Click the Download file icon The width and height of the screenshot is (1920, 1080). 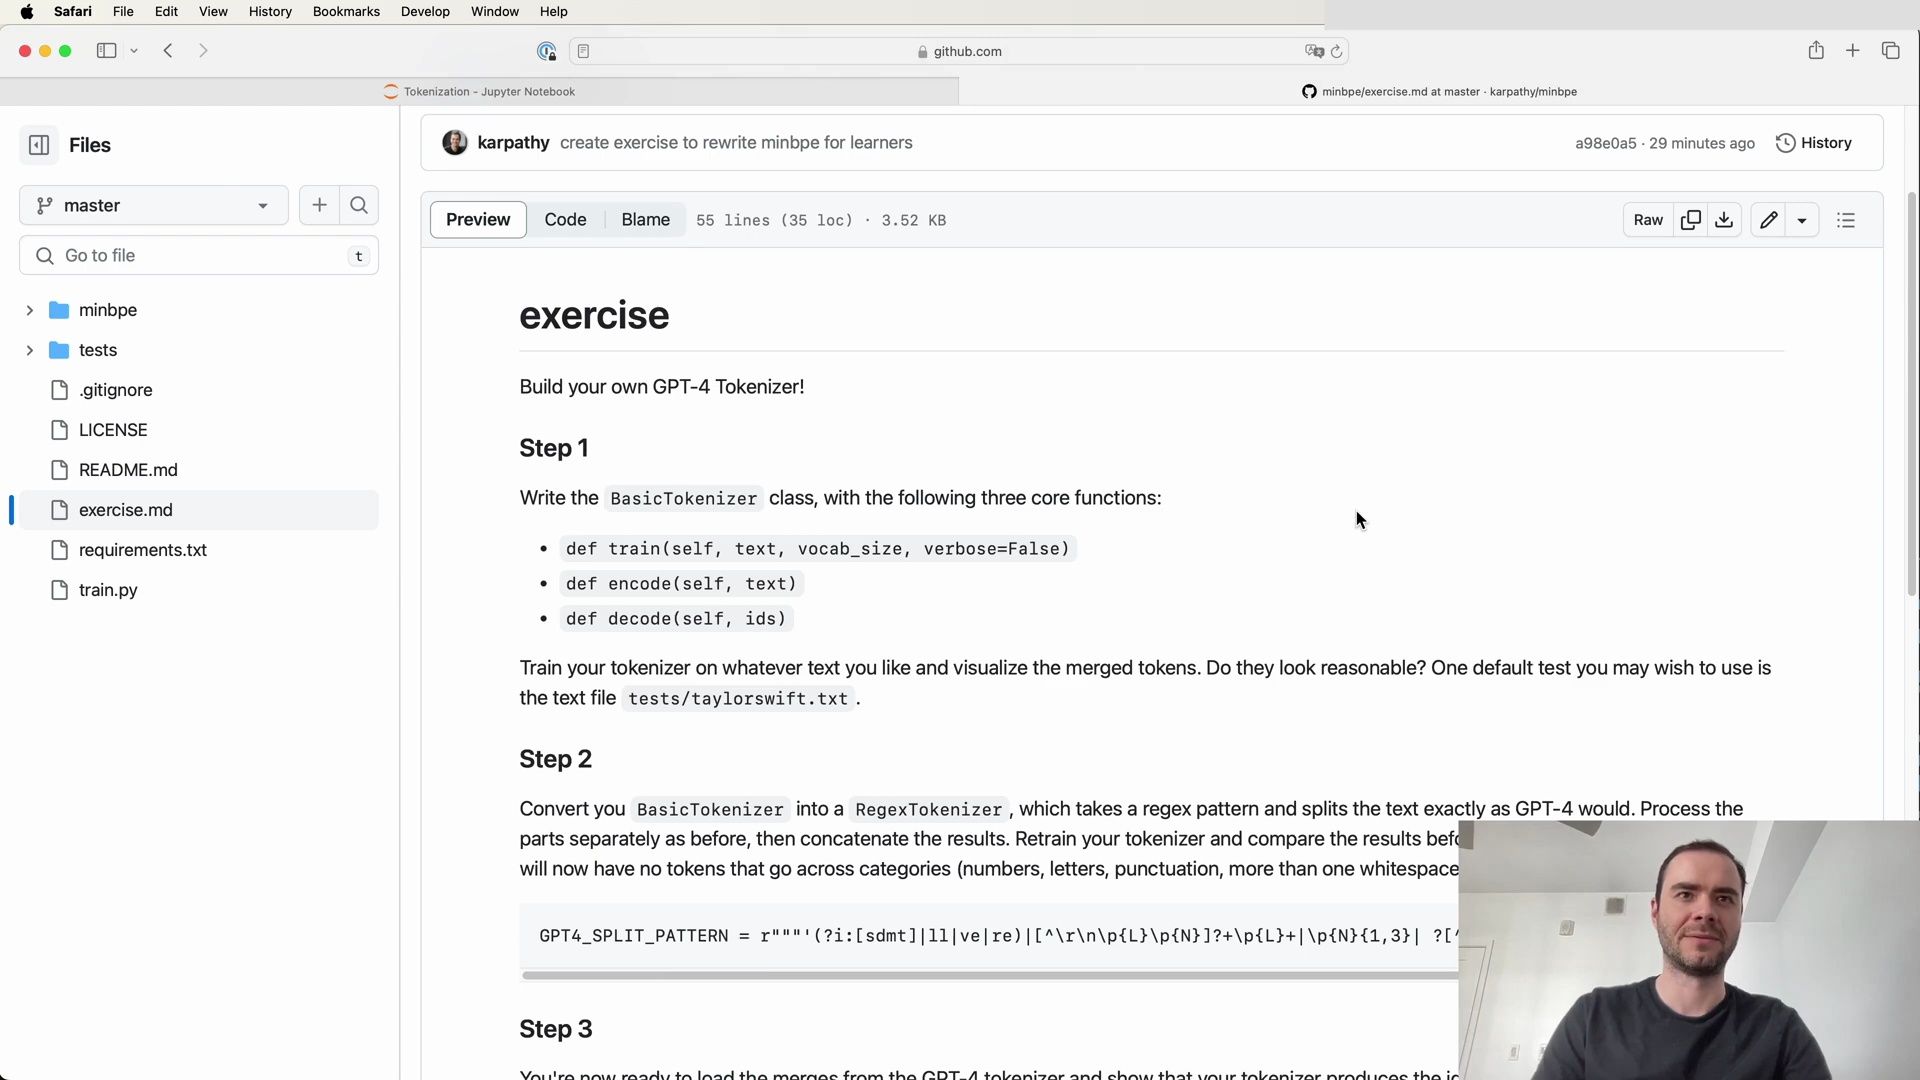(x=1724, y=220)
